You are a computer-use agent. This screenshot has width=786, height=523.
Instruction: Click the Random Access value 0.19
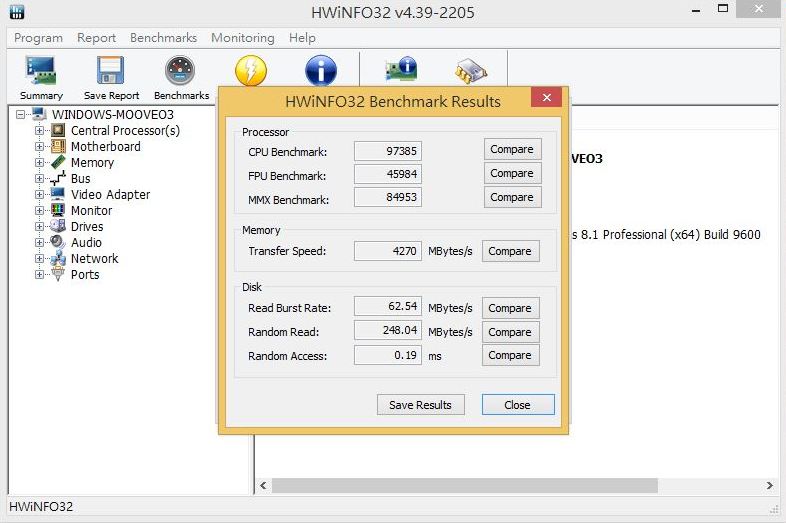coord(388,355)
